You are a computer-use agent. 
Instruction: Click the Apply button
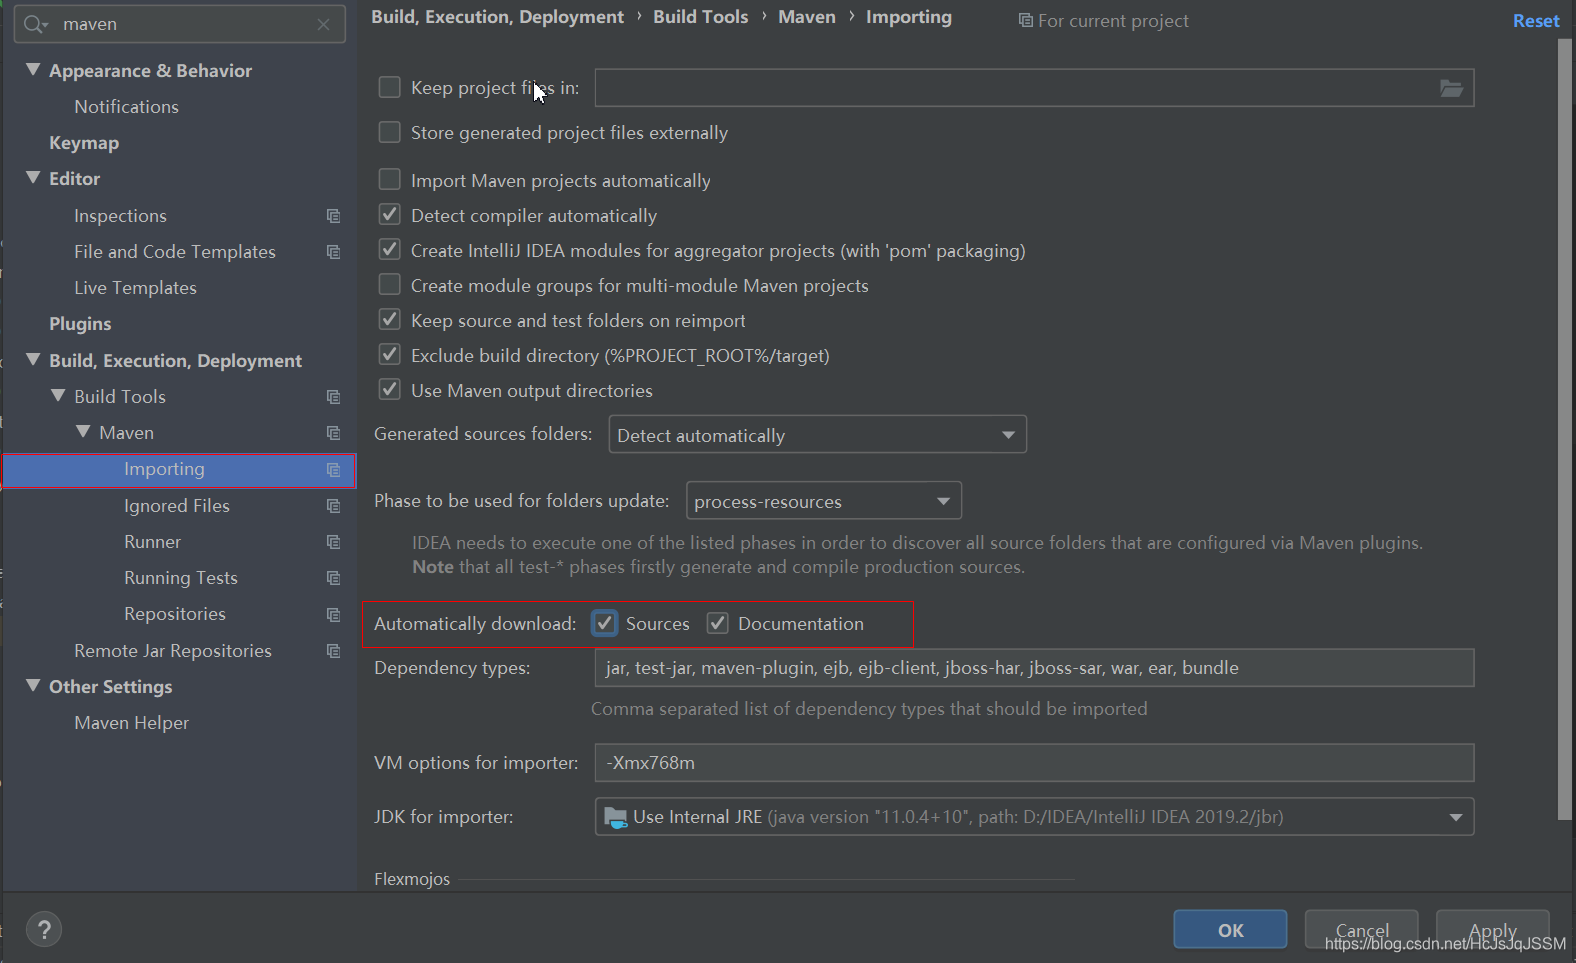(1492, 930)
